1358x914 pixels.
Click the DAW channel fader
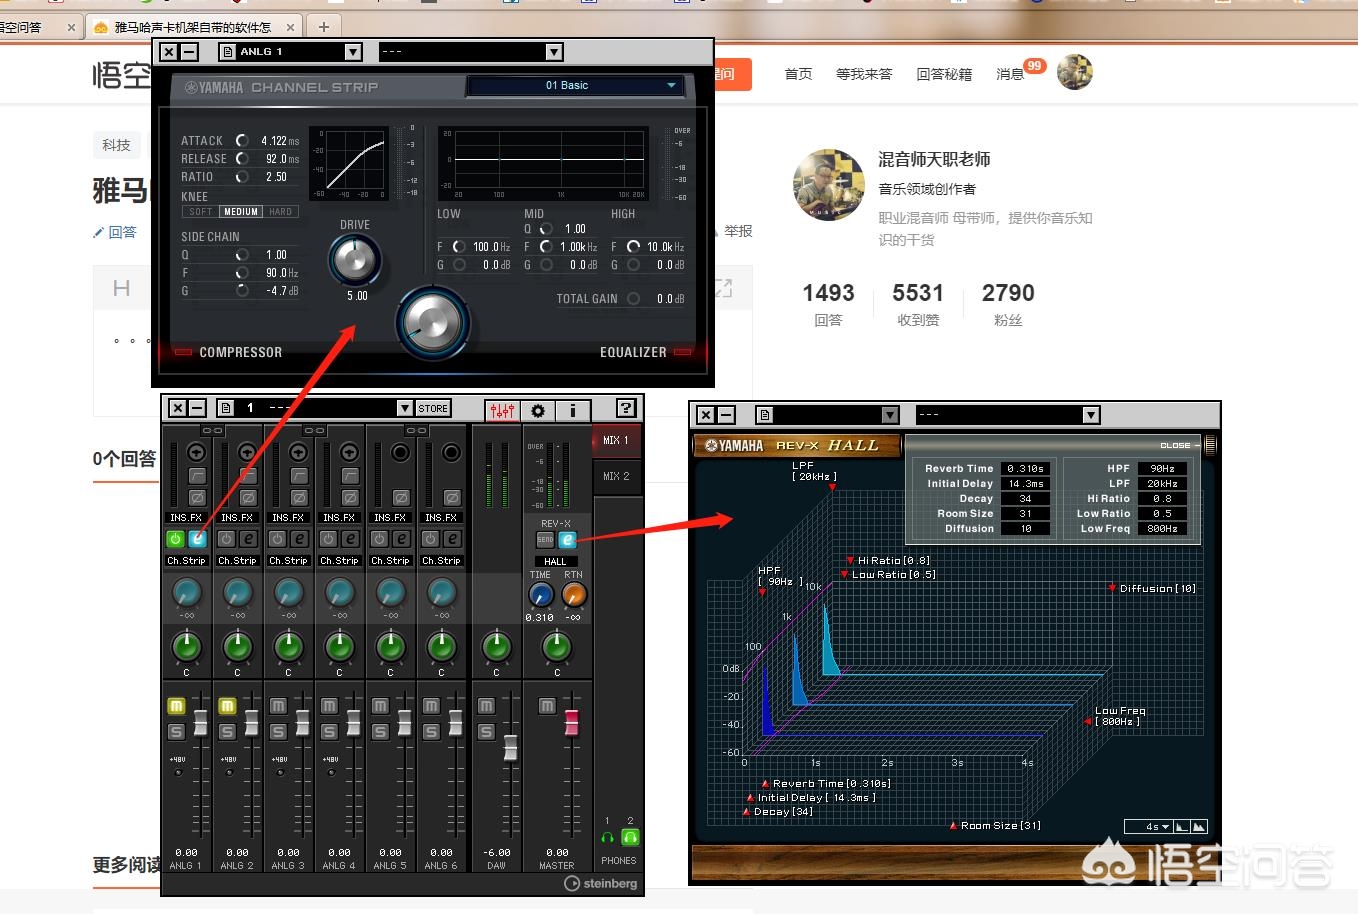510,747
